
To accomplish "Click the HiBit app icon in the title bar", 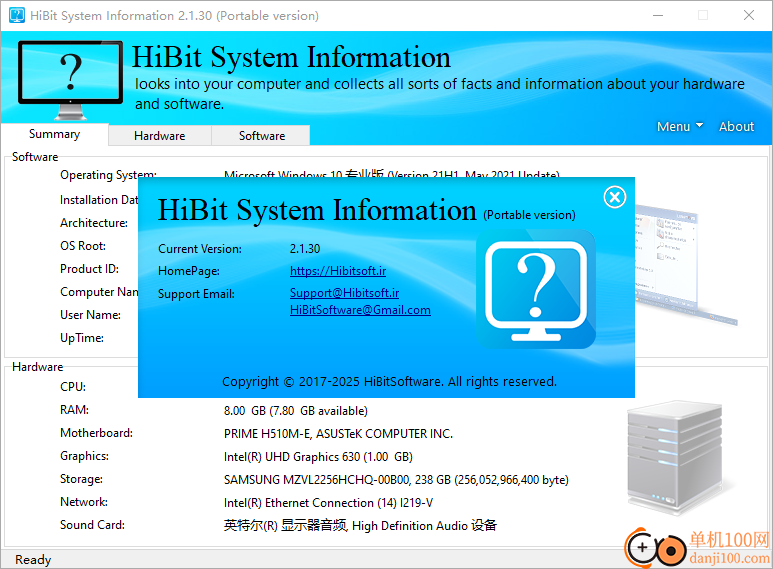I will [17, 15].
